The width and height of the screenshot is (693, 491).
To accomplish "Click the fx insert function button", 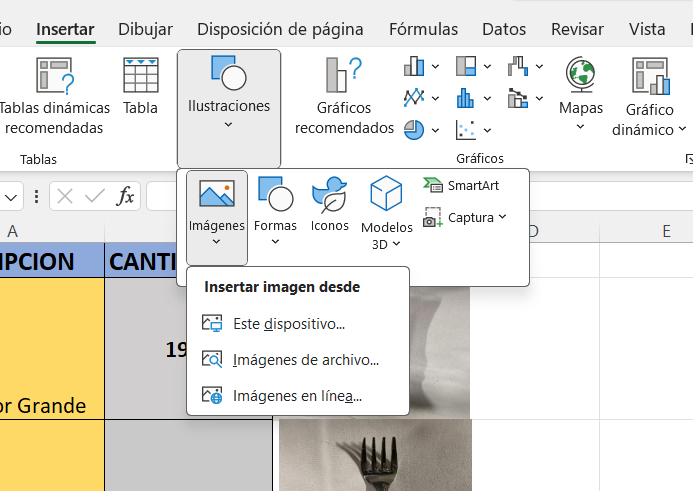I will (125, 196).
